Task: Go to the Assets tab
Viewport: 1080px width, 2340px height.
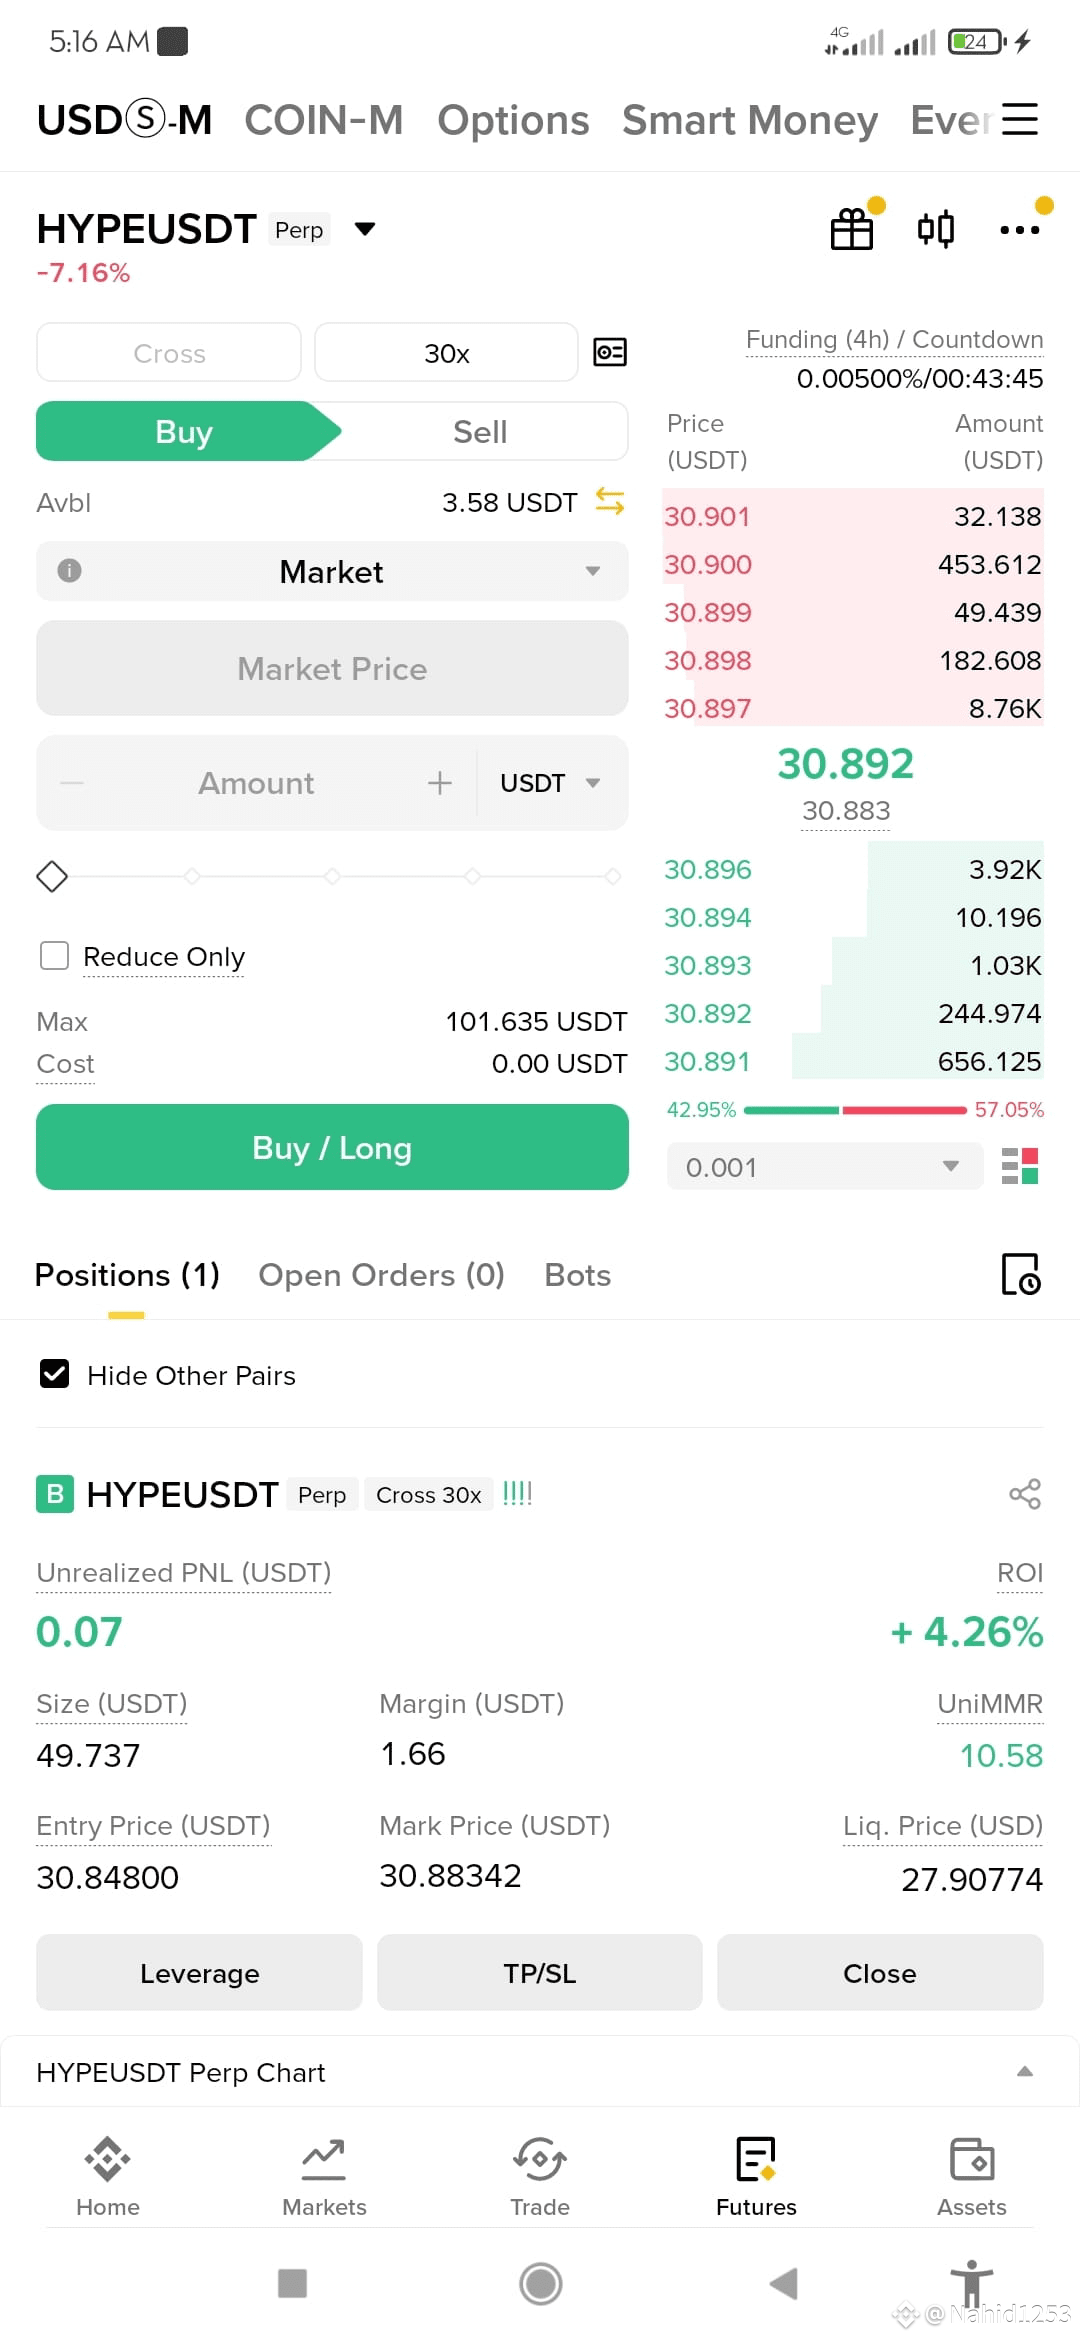Action: pyautogui.click(x=972, y=2175)
